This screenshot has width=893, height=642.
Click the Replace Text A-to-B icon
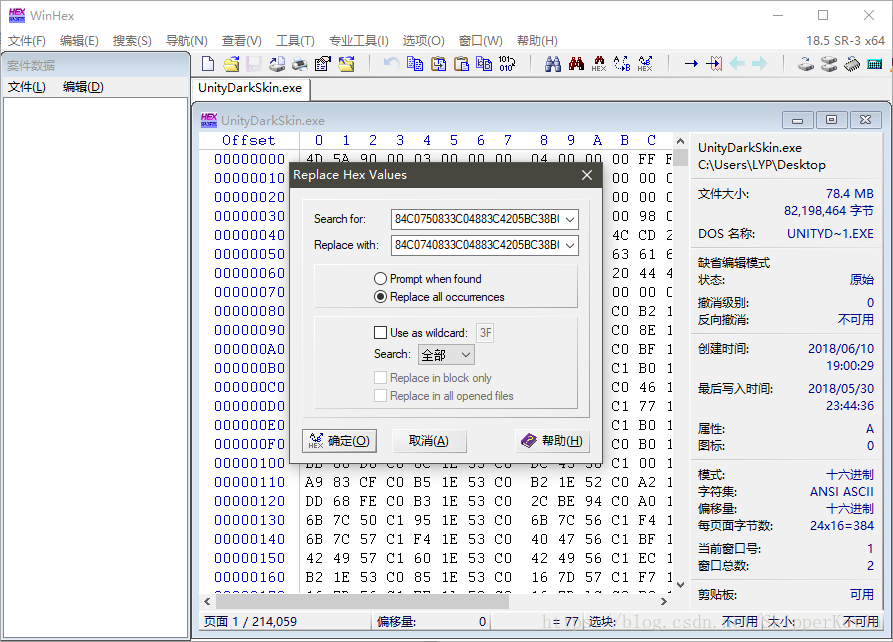pyautogui.click(x=622, y=63)
